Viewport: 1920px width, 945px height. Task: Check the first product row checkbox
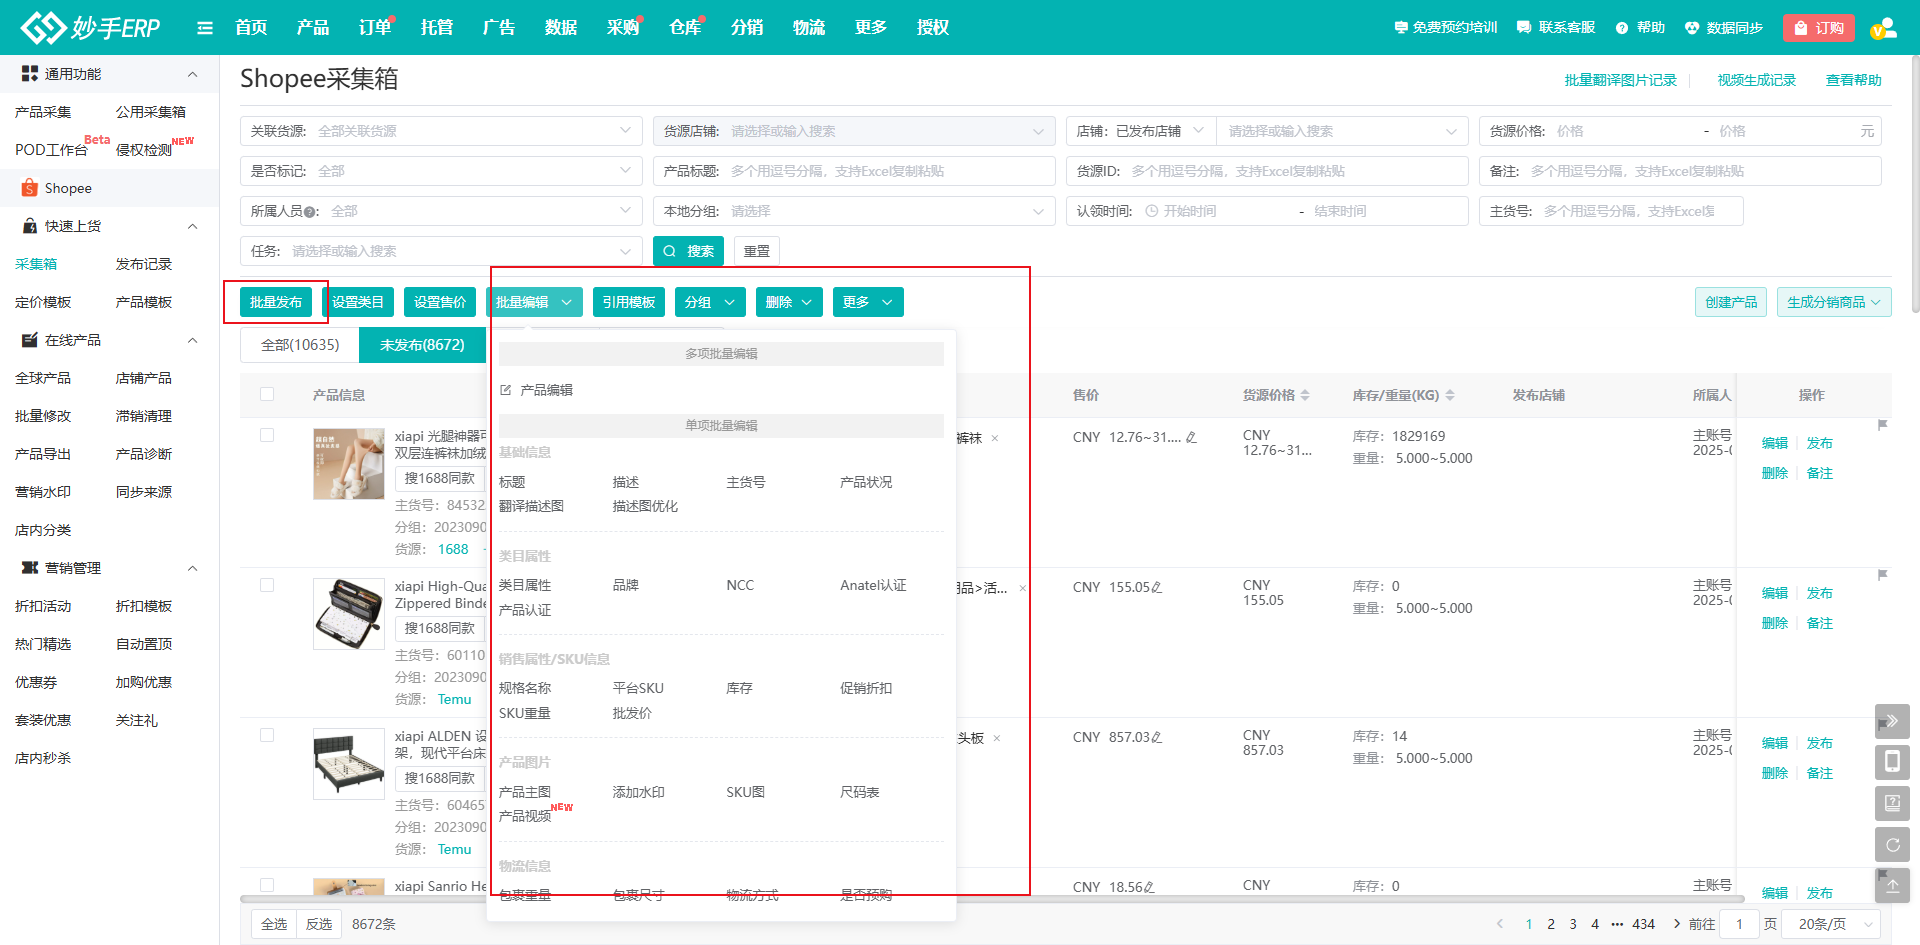click(267, 435)
